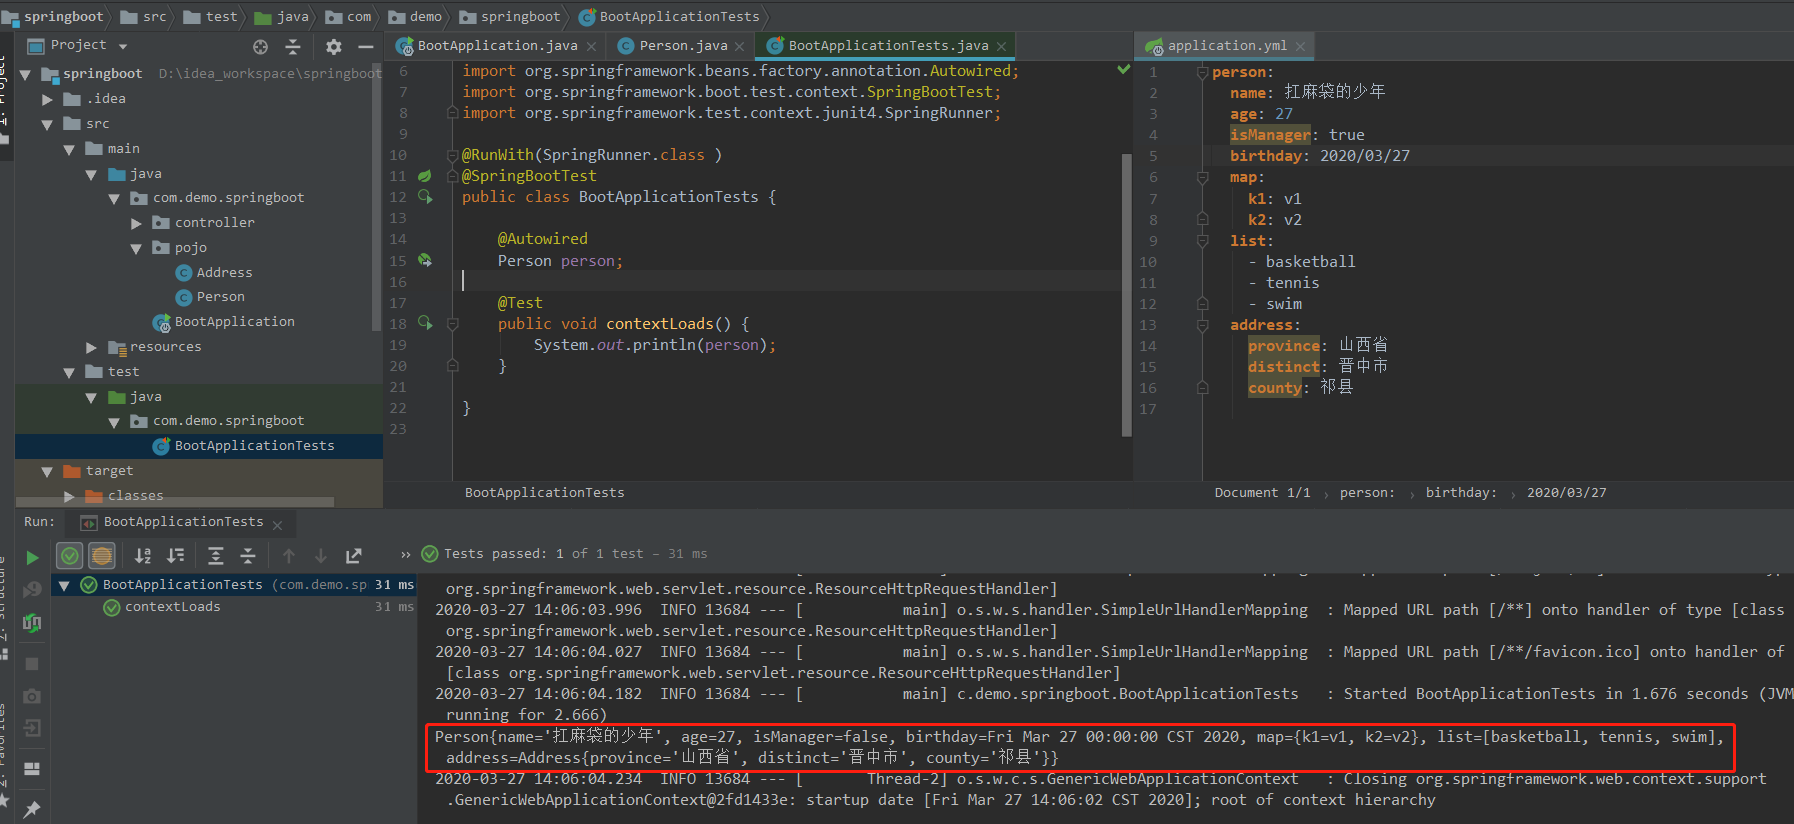Click springboot breadcrumb at top left
This screenshot has width=1794, height=824.
tap(53, 16)
